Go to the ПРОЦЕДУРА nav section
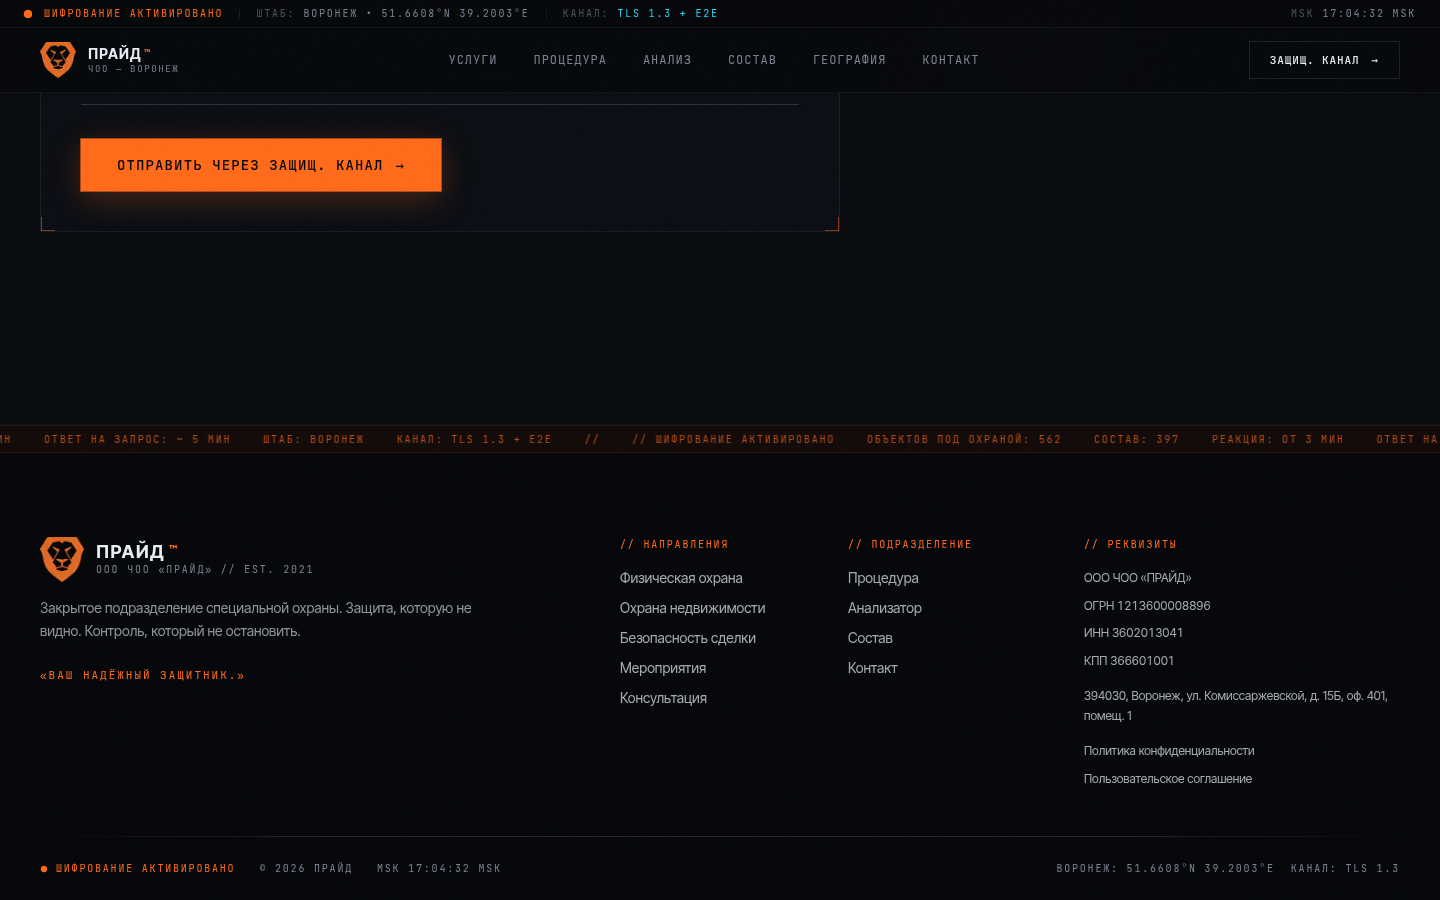Image resolution: width=1440 pixels, height=900 pixels. [x=570, y=60]
